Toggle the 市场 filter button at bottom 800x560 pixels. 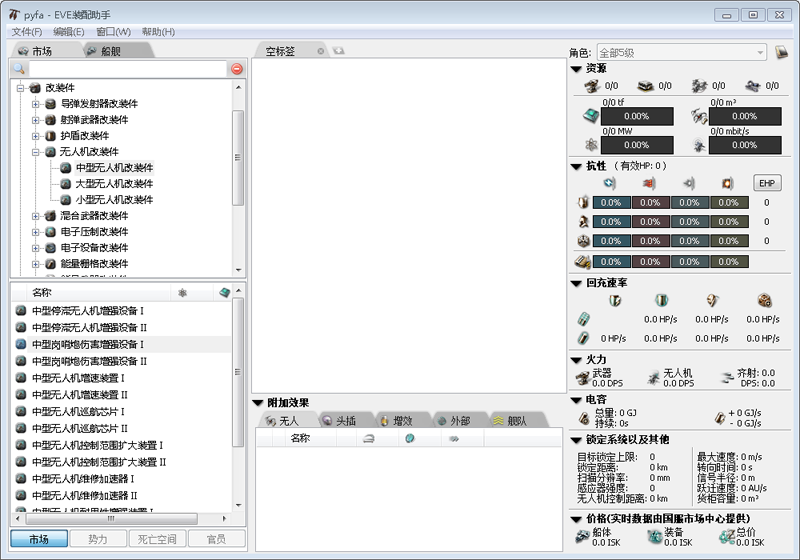(39, 539)
